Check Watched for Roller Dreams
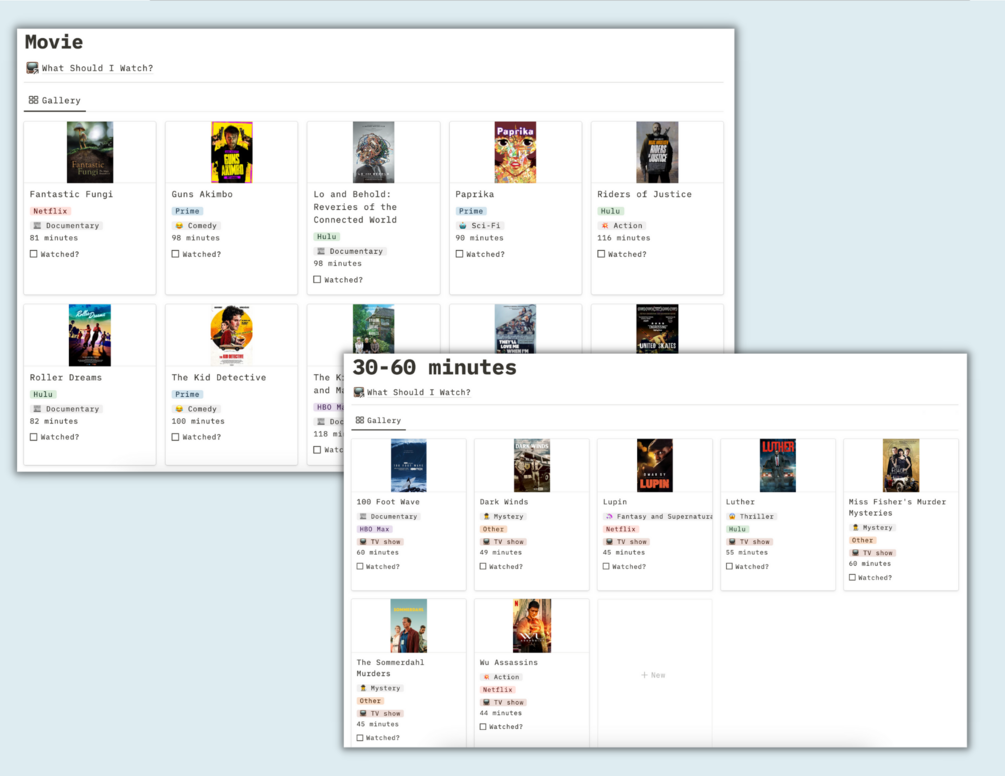Image resolution: width=1005 pixels, height=776 pixels. click(x=33, y=436)
